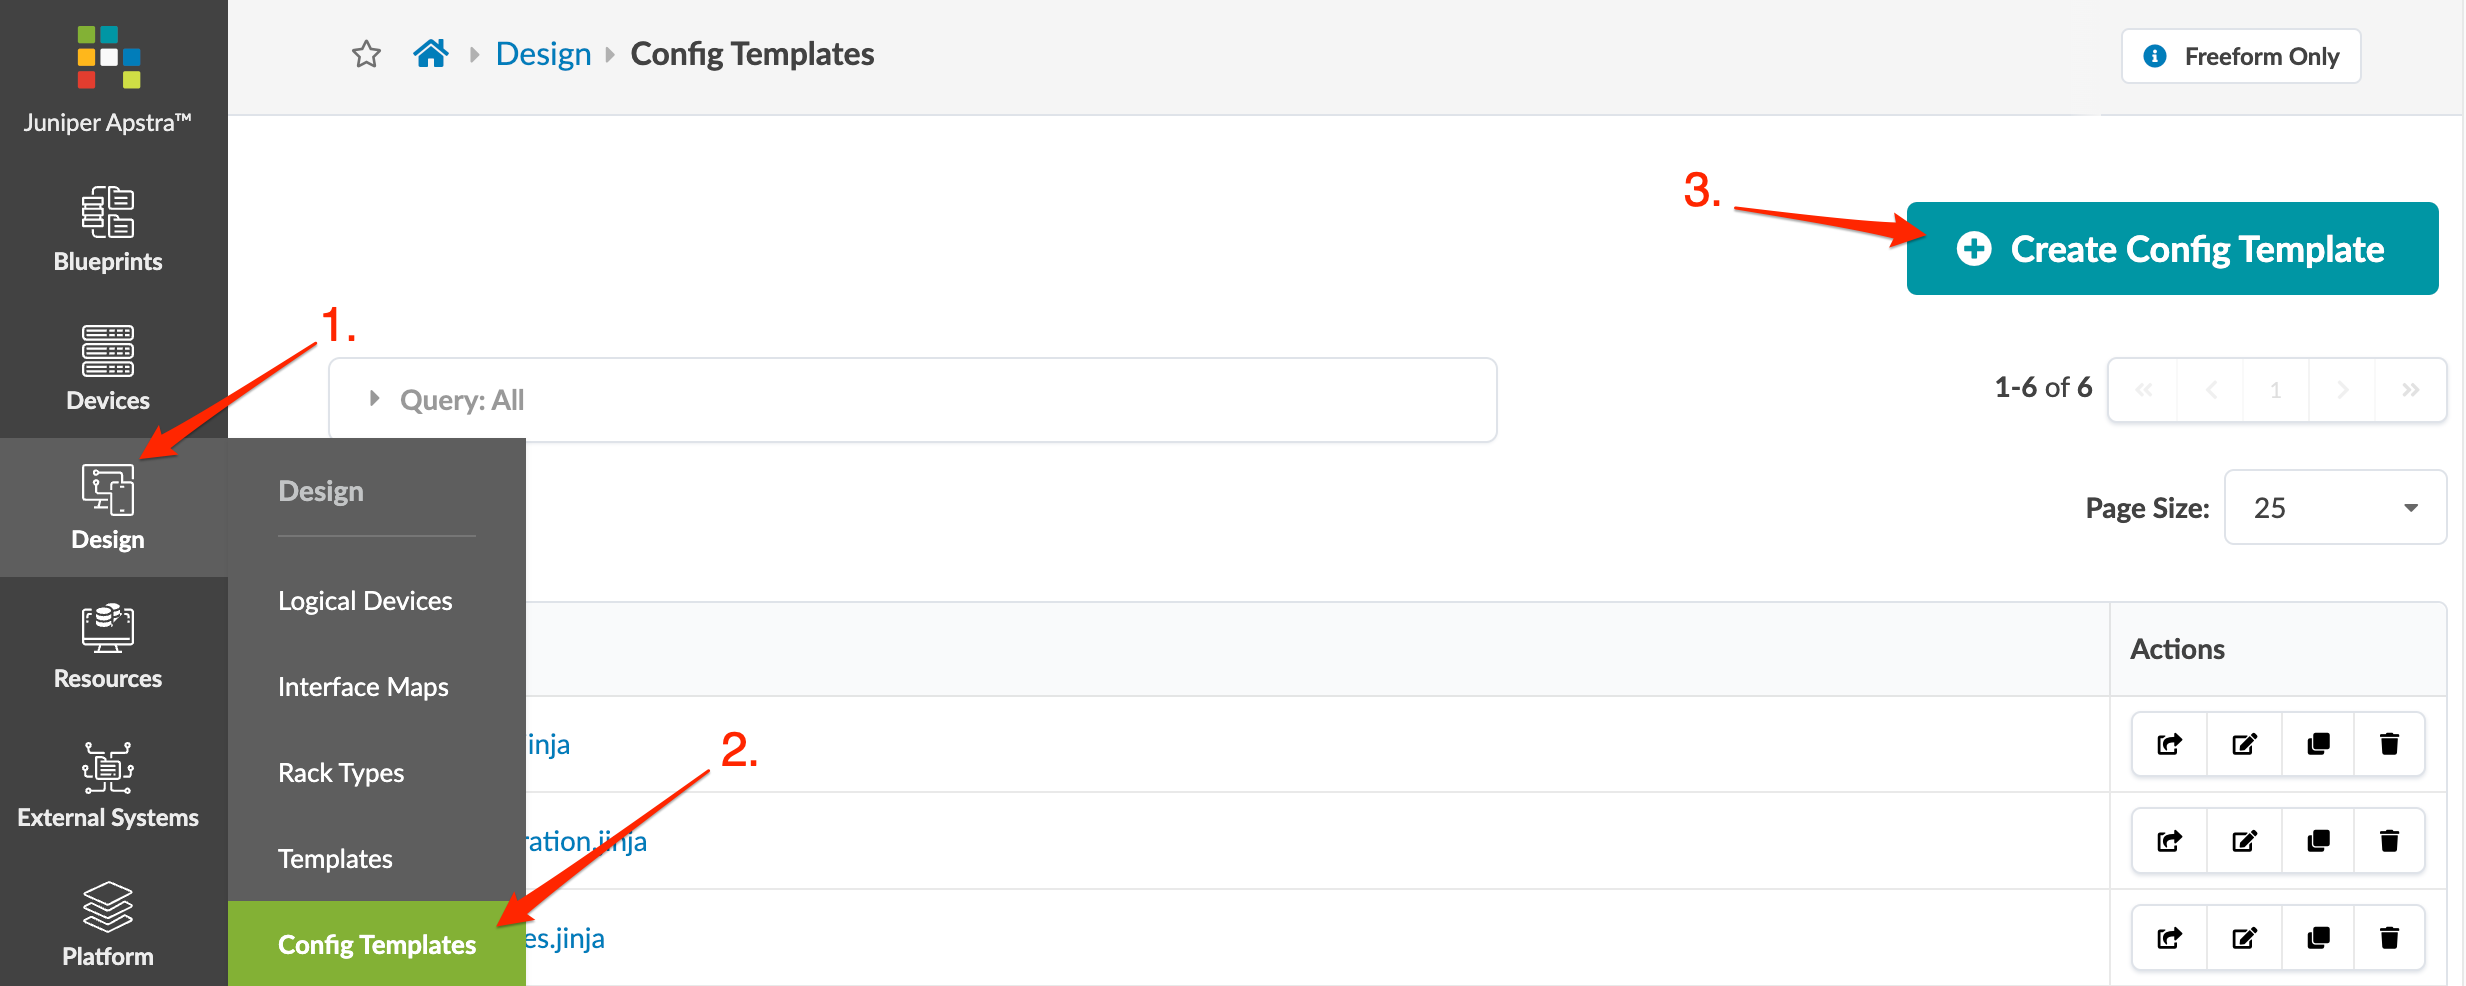Open Devices in the sidebar
The width and height of the screenshot is (2466, 986).
click(x=108, y=368)
